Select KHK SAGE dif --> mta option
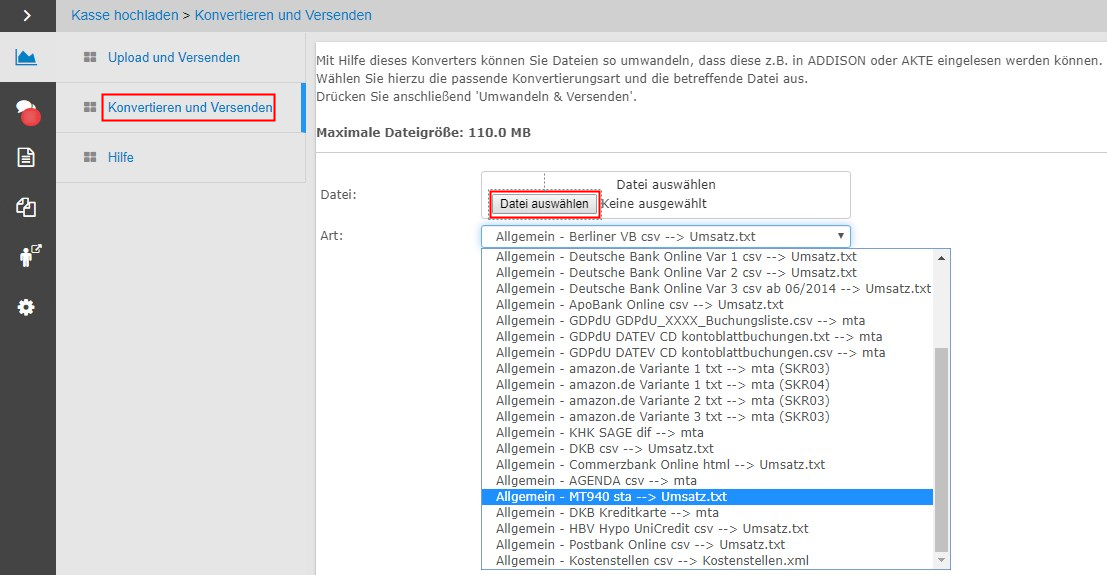The image size is (1107, 575). point(707,432)
